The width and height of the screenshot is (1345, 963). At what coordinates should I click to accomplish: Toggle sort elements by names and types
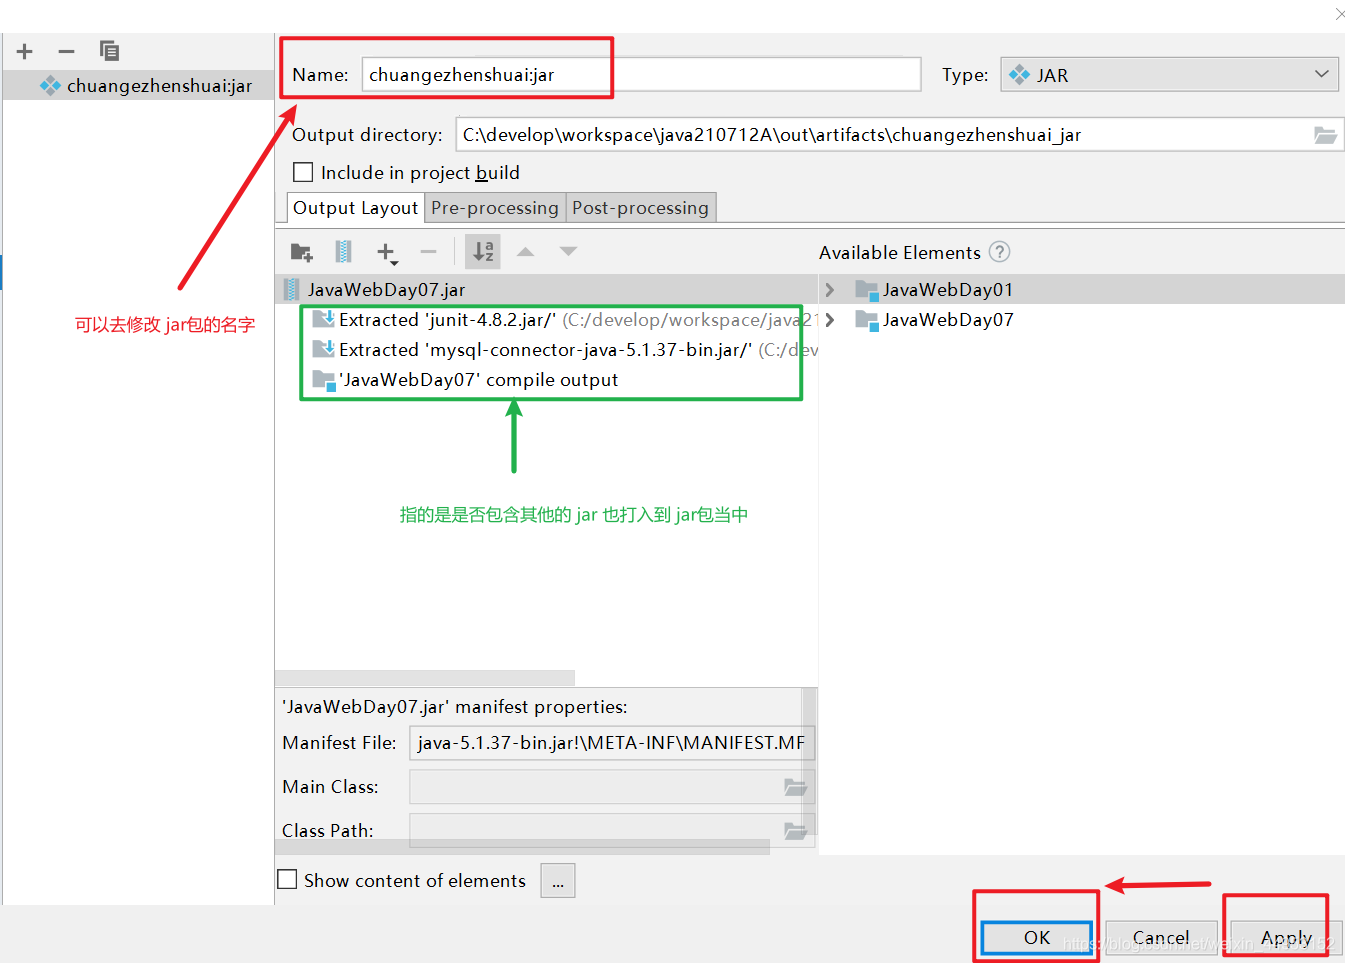coord(483,252)
